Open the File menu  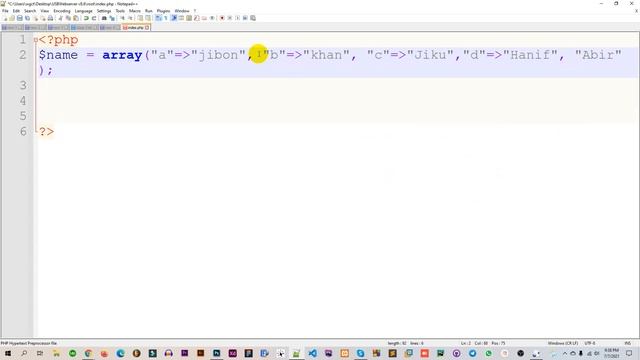[x=5, y=11]
